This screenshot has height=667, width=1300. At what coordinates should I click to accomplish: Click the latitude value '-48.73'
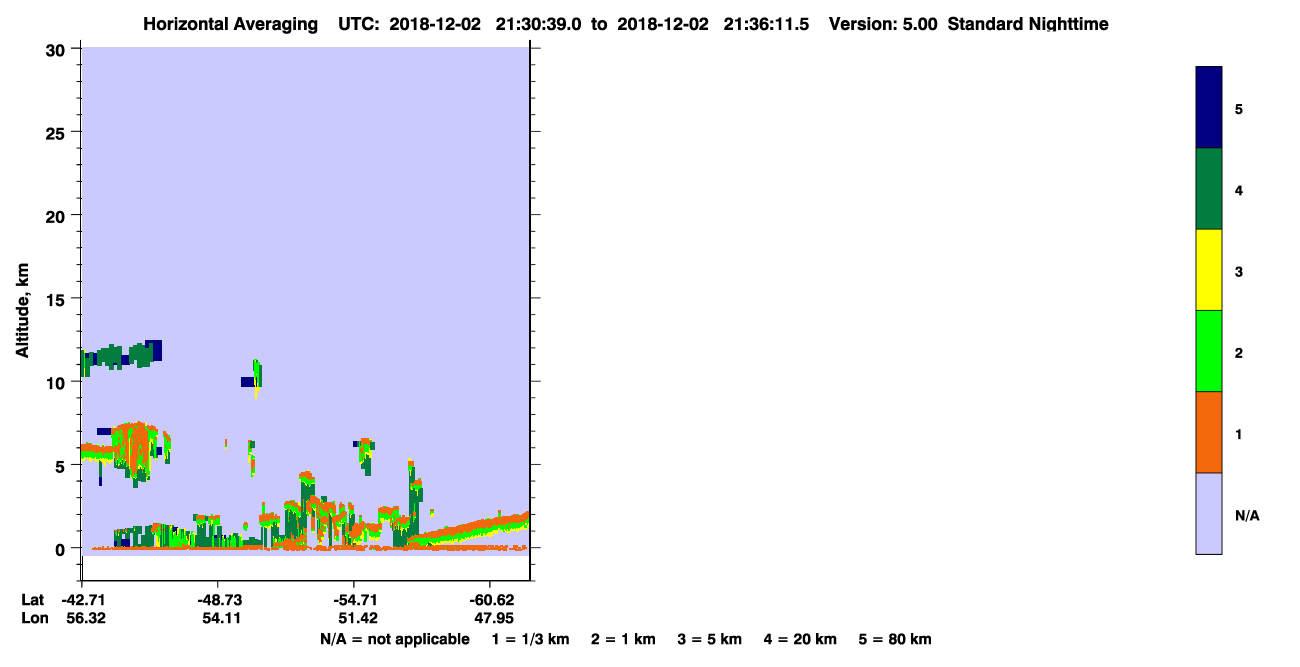(218, 600)
